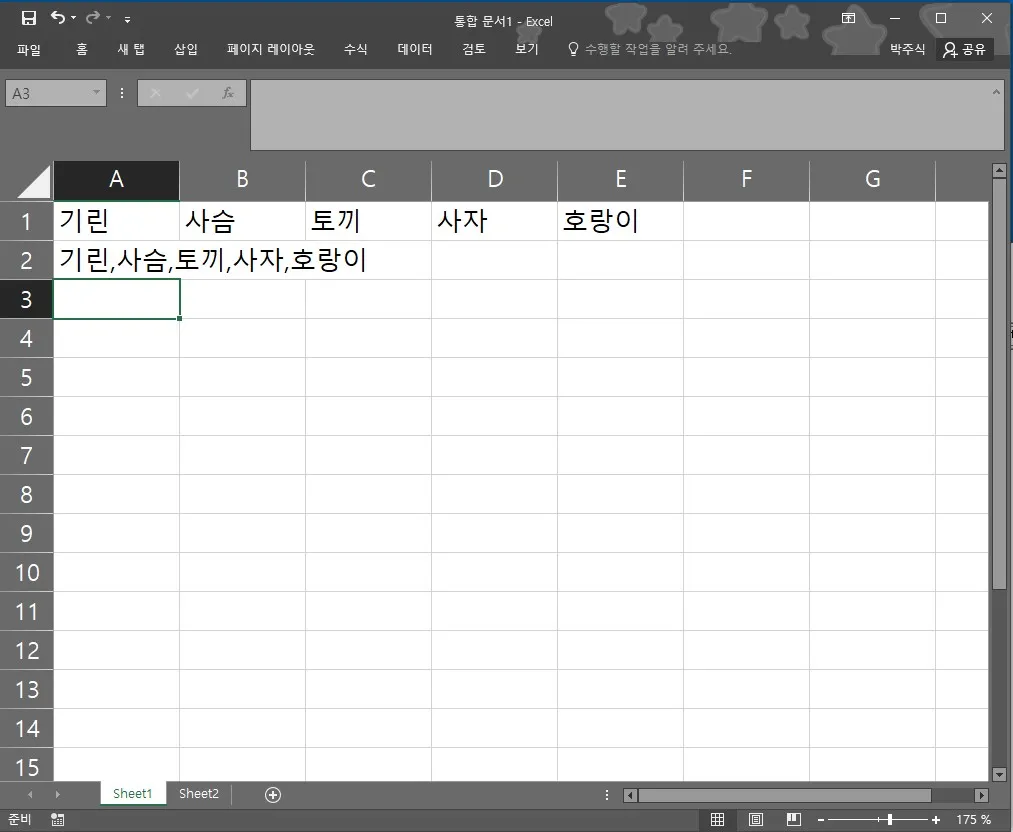
Task: Select cell D1 containing 사자
Action: [495, 222]
